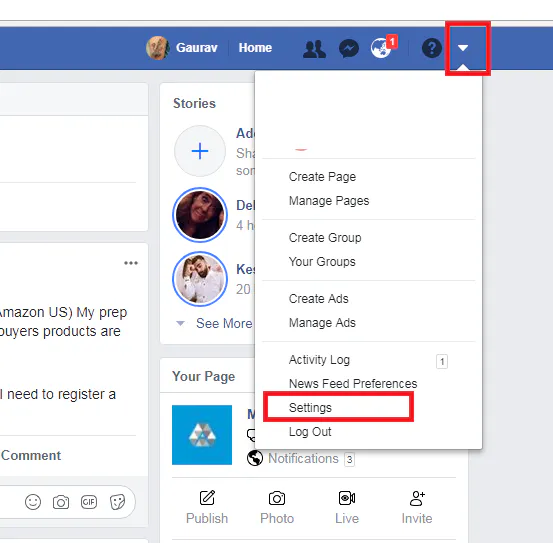The height and width of the screenshot is (543, 553).
Task: Select Create Ads from the menu
Action: 318,299
